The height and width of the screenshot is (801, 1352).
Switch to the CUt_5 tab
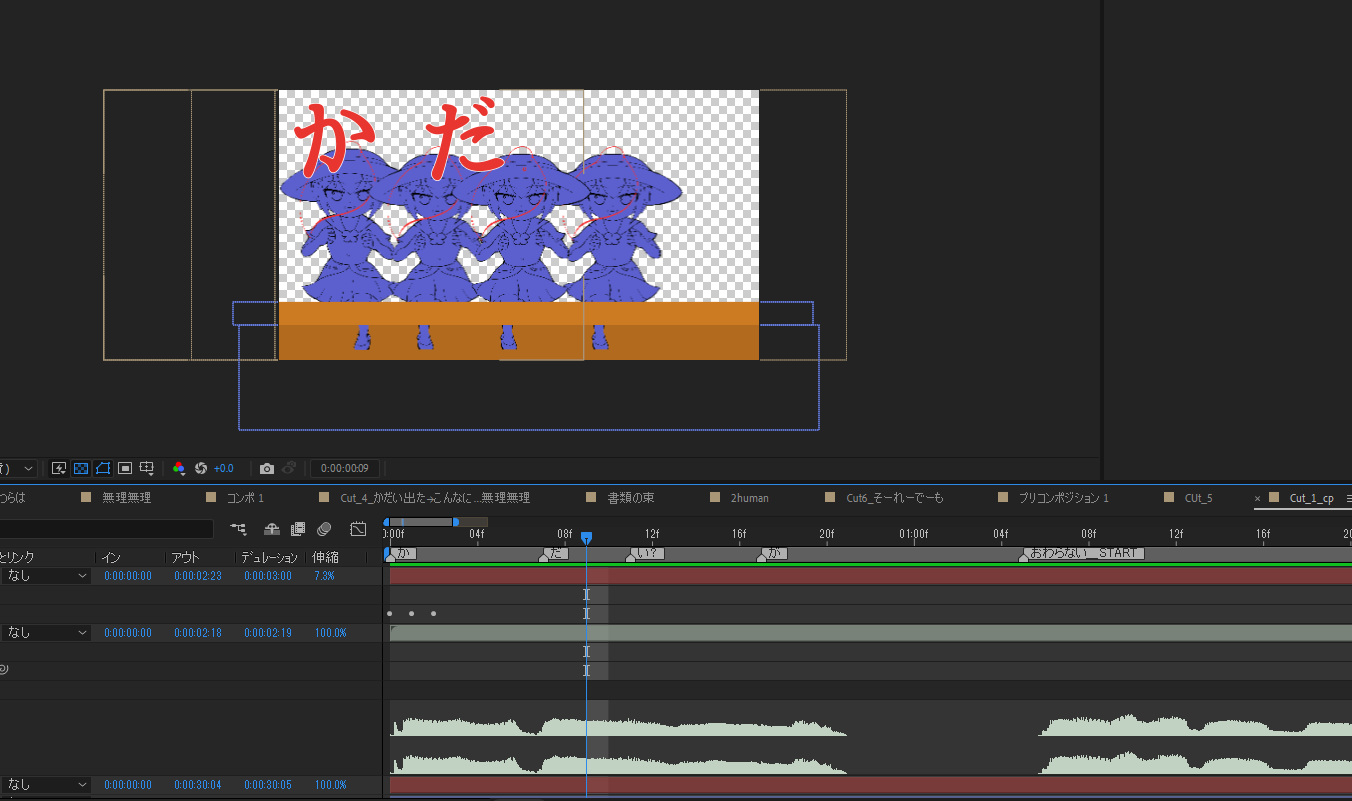coord(1199,498)
